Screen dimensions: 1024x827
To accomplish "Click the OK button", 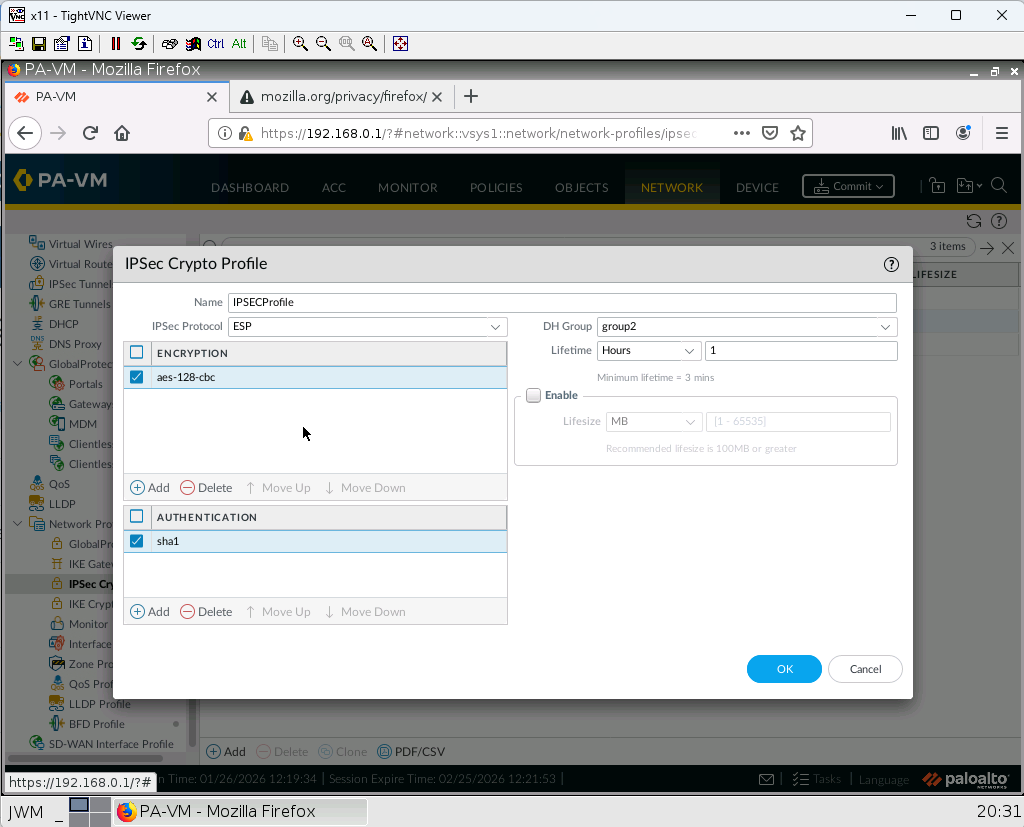I will tap(784, 669).
